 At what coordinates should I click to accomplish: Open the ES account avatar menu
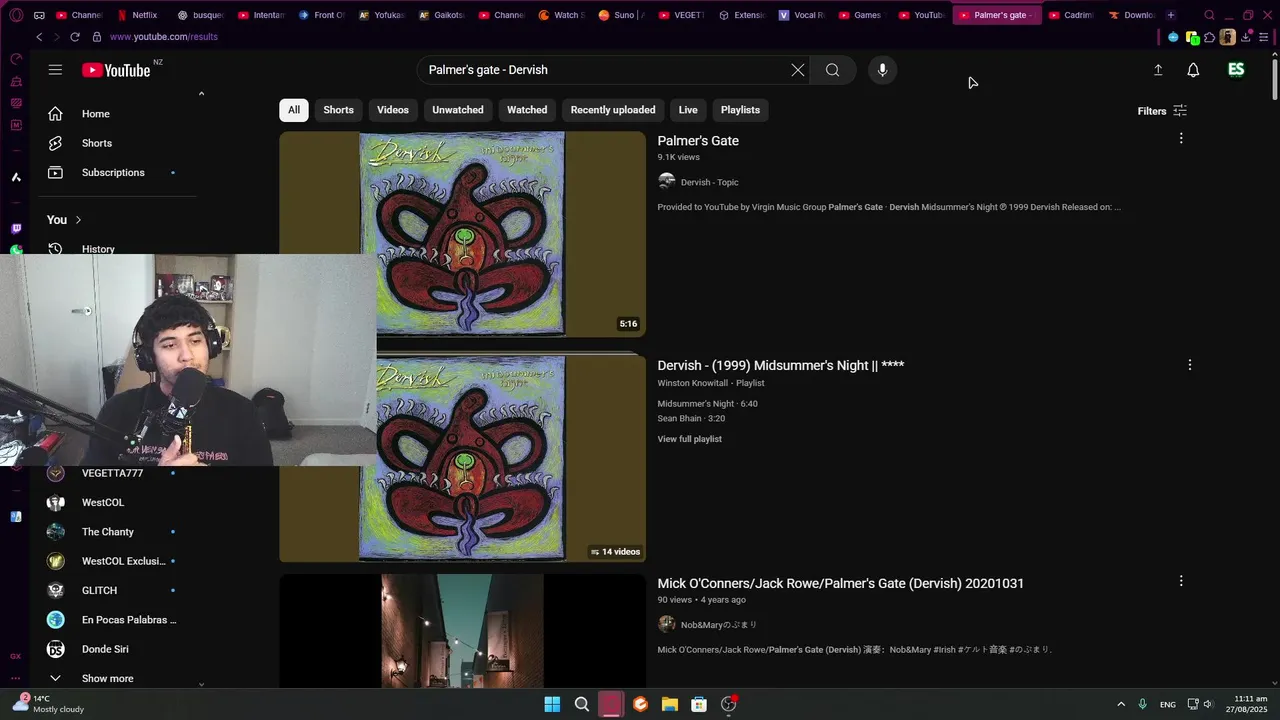point(1236,70)
